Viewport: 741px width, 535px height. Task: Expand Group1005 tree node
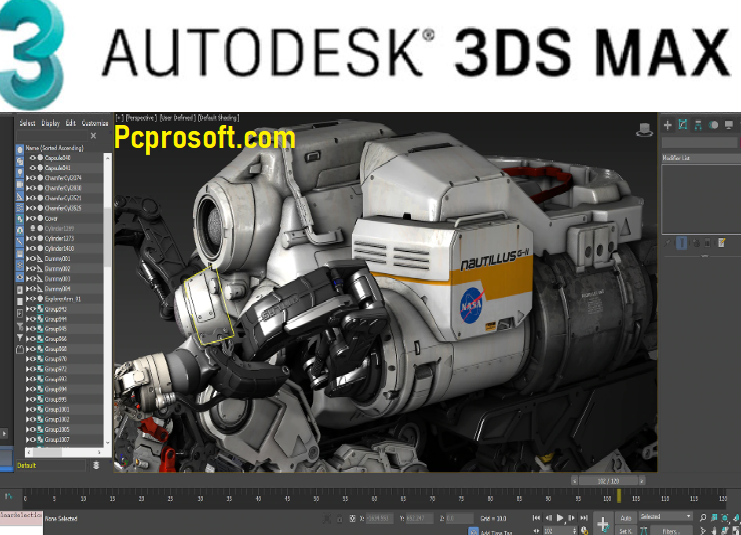pyautogui.click(x=27, y=430)
